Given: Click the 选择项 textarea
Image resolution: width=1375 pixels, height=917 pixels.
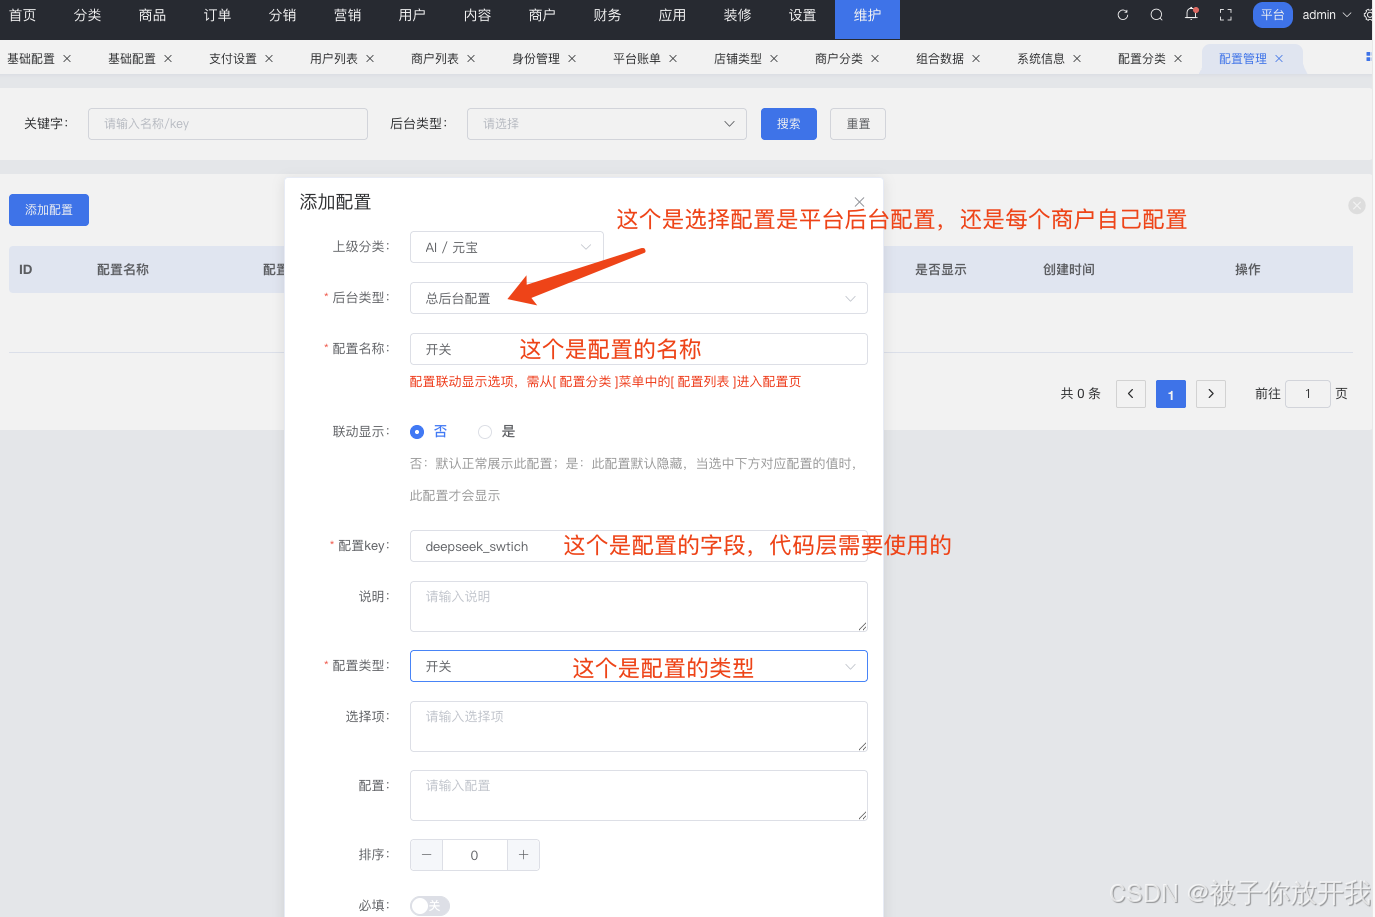Looking at the screenshot, I should coord(639,726).
